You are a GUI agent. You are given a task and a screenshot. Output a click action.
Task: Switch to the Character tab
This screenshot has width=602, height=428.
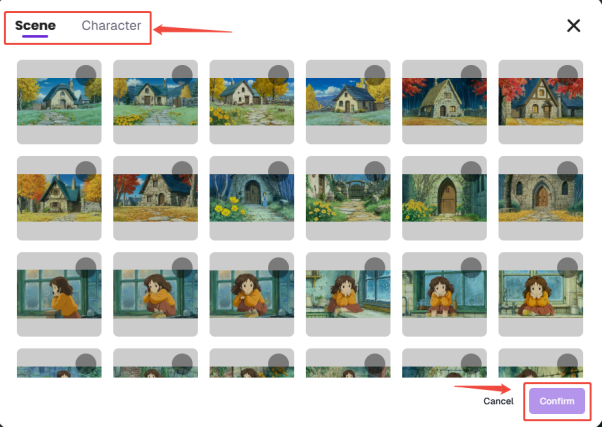pos(111,25)
